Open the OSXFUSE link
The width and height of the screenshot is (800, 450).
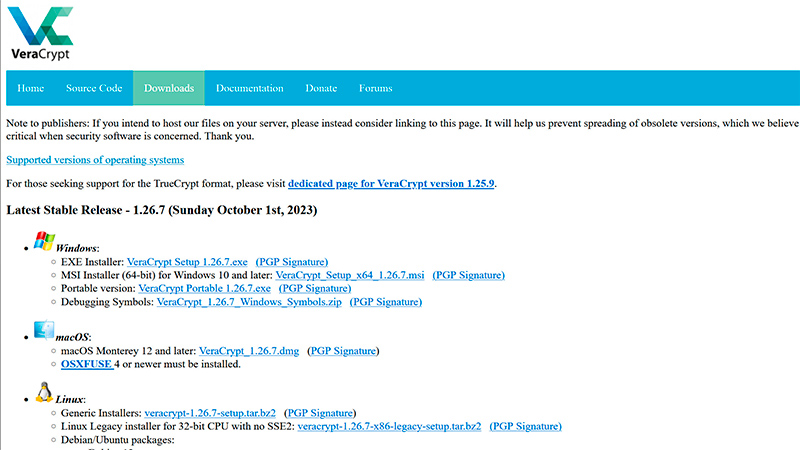tap(86, 365)
